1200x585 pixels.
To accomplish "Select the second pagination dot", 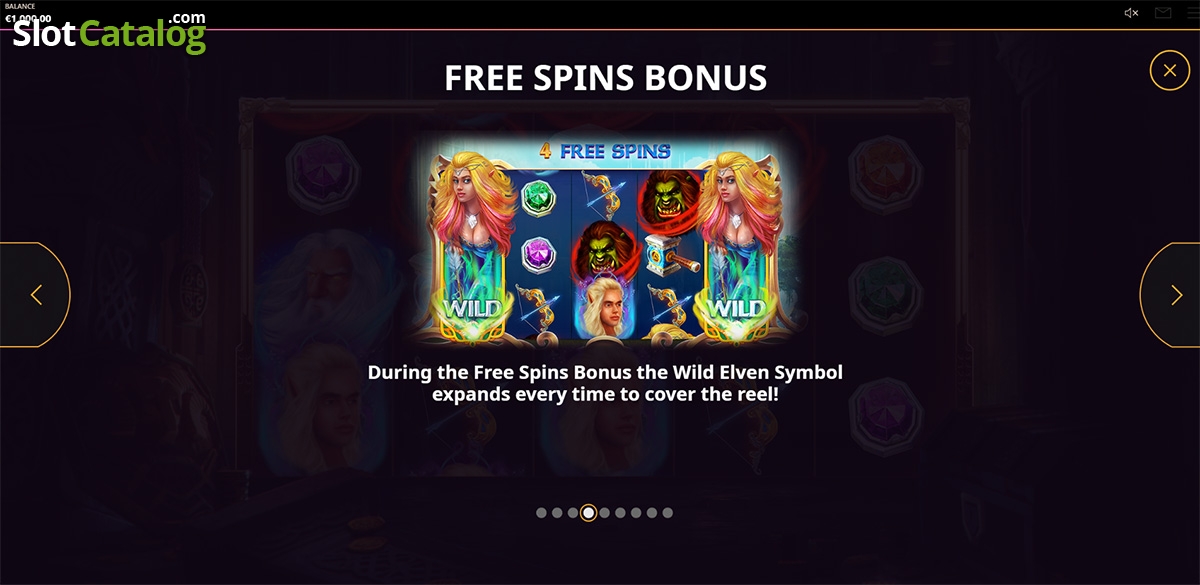I will click(557, 513).
